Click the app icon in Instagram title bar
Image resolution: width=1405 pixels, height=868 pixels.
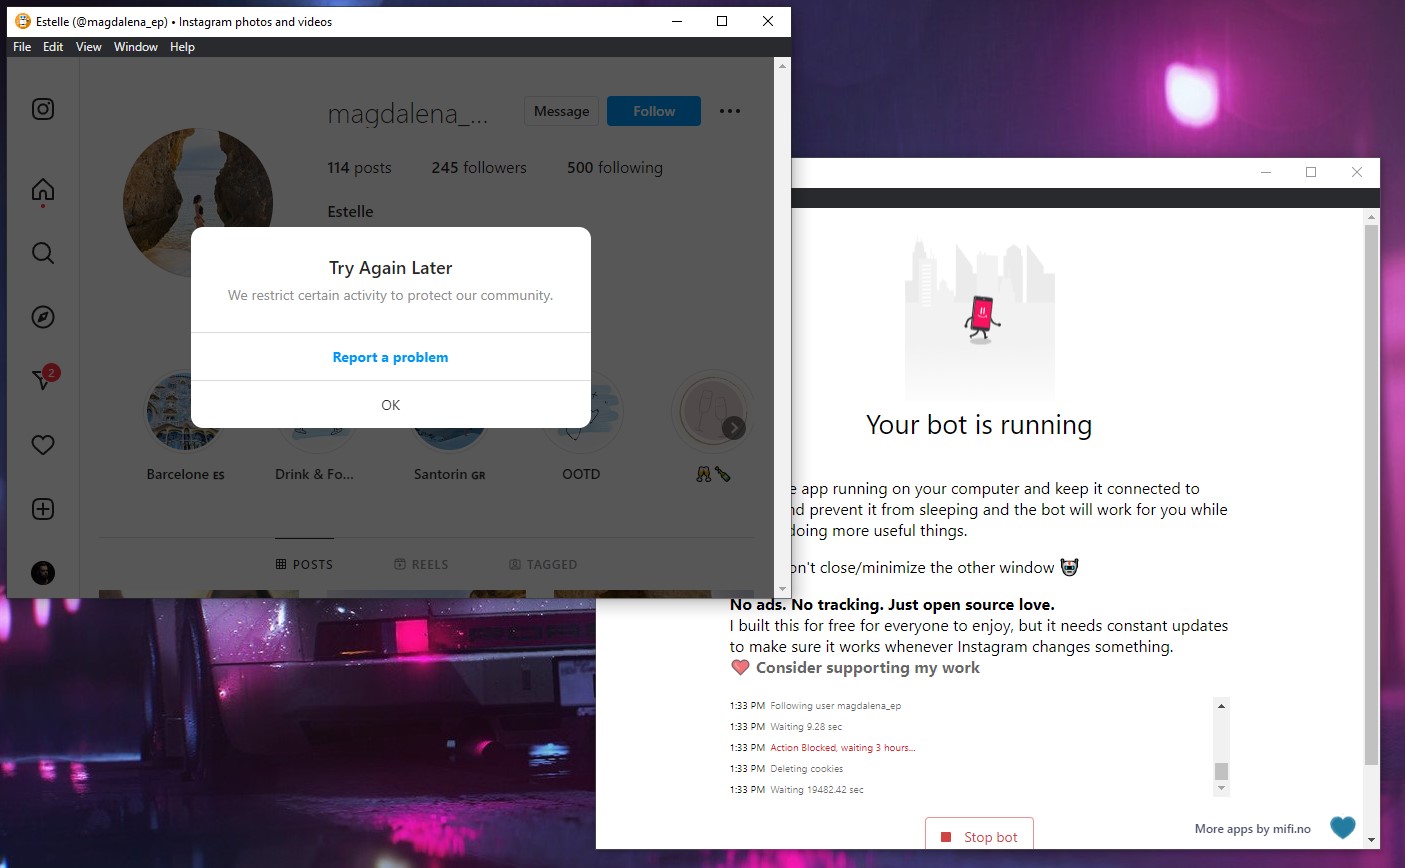click(23, 21)
